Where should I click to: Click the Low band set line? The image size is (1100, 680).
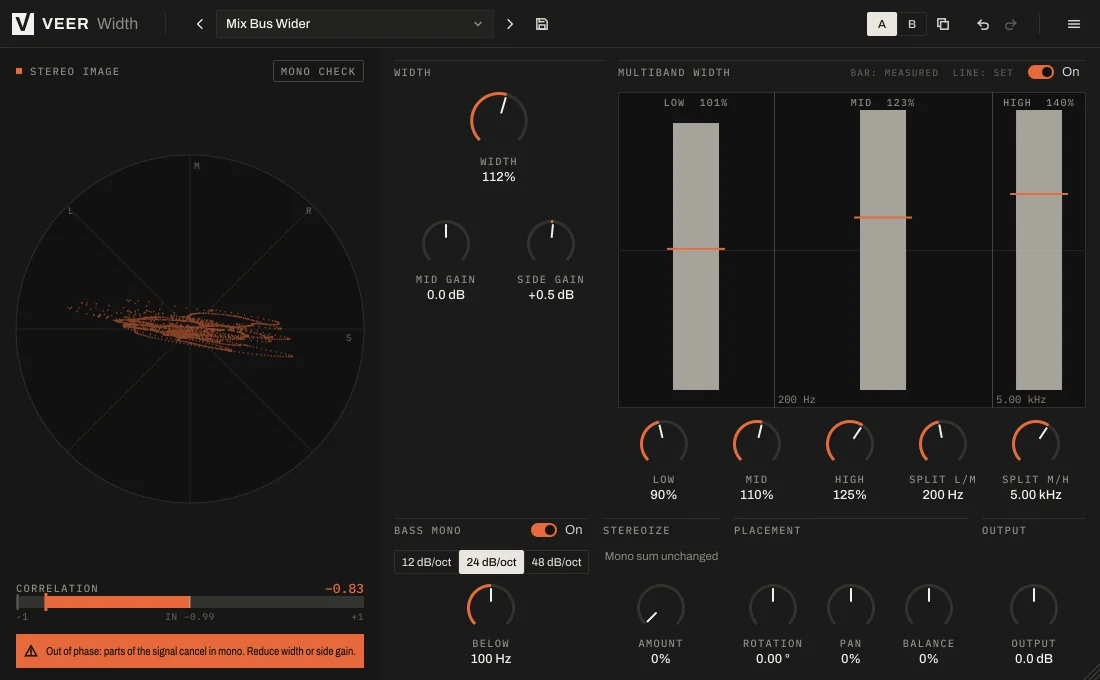696,249
